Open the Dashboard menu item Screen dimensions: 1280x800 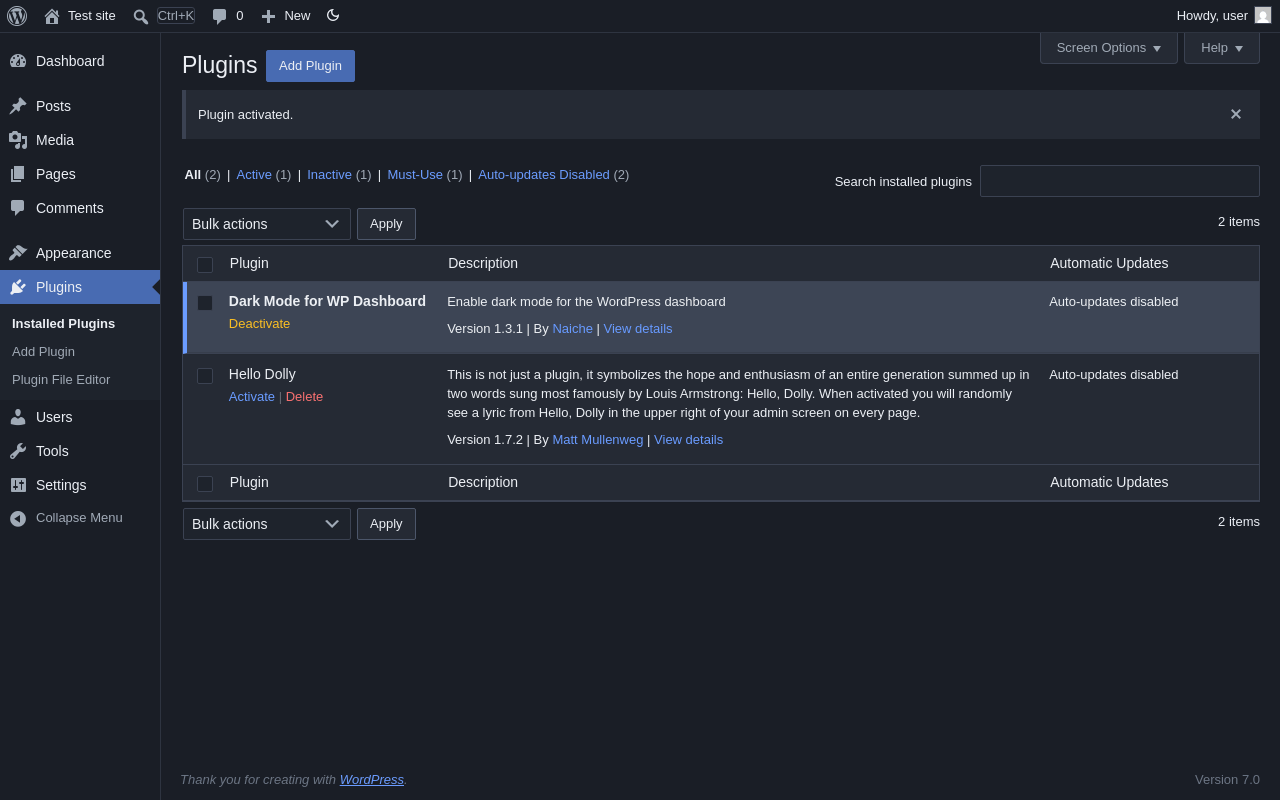click(80, 61)
